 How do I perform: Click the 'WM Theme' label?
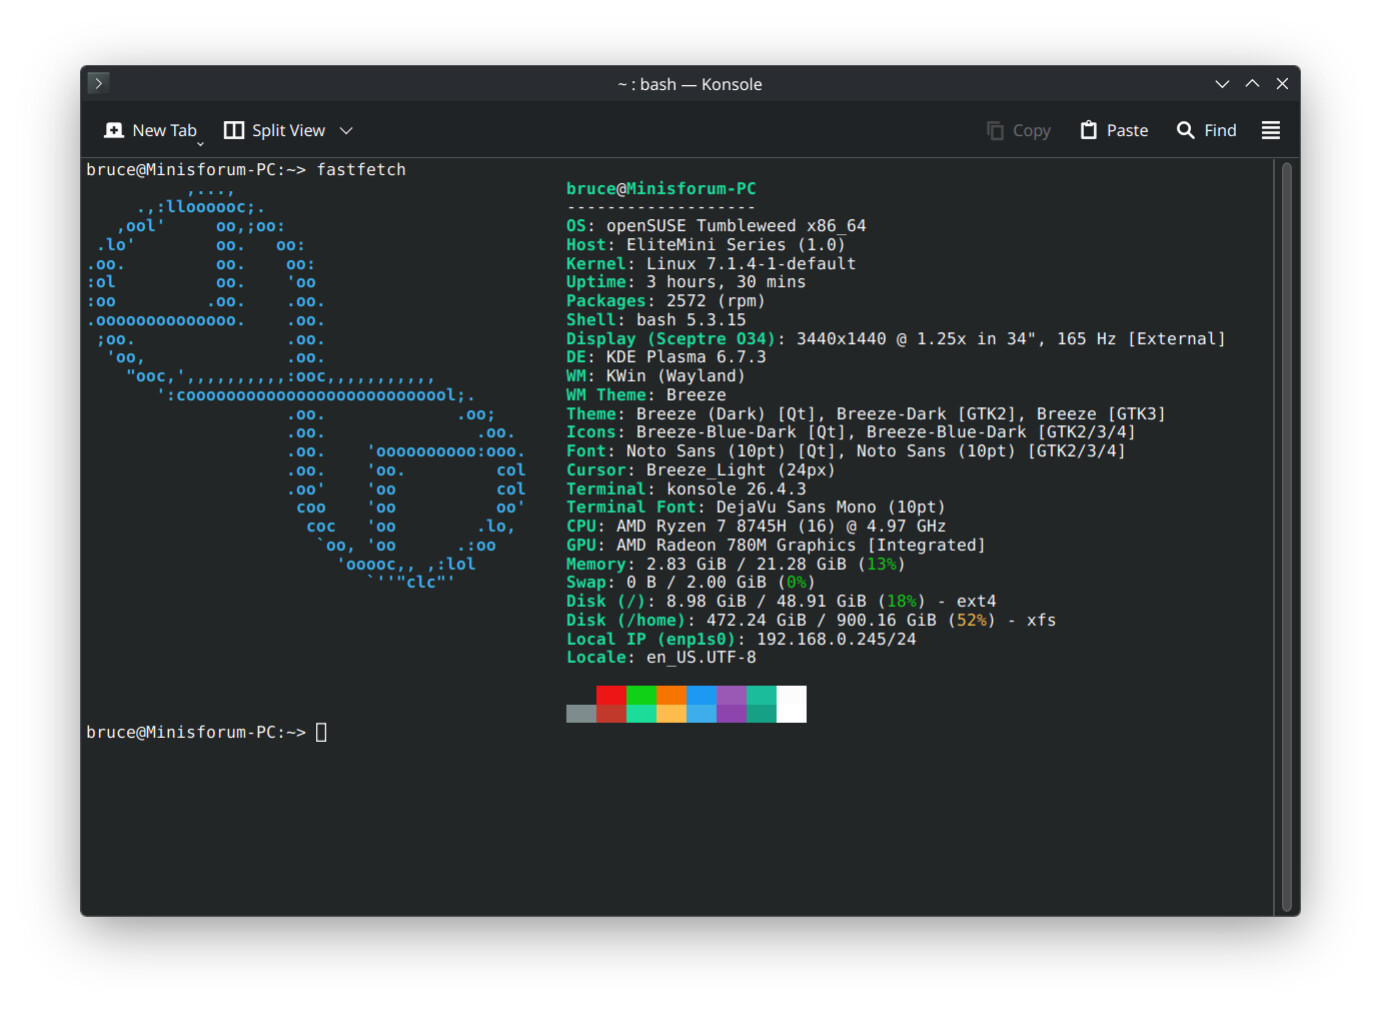tap(606, 395)
